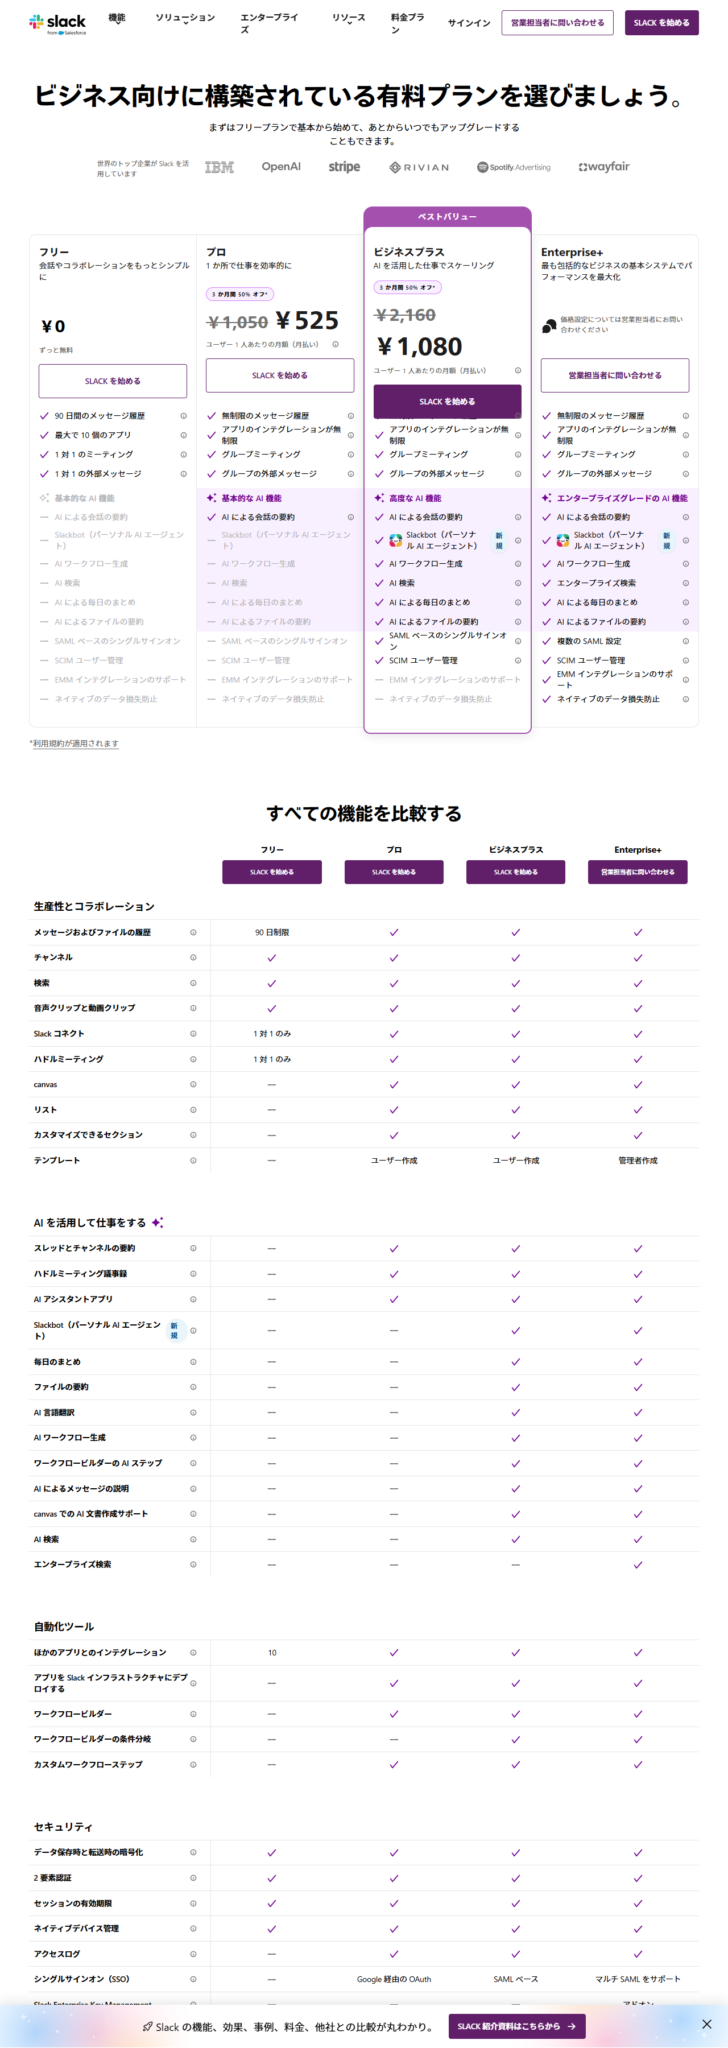Open the エンタープライズ navigation item
This screenshot has width=728, height=2048.
(x=269, y=23)
